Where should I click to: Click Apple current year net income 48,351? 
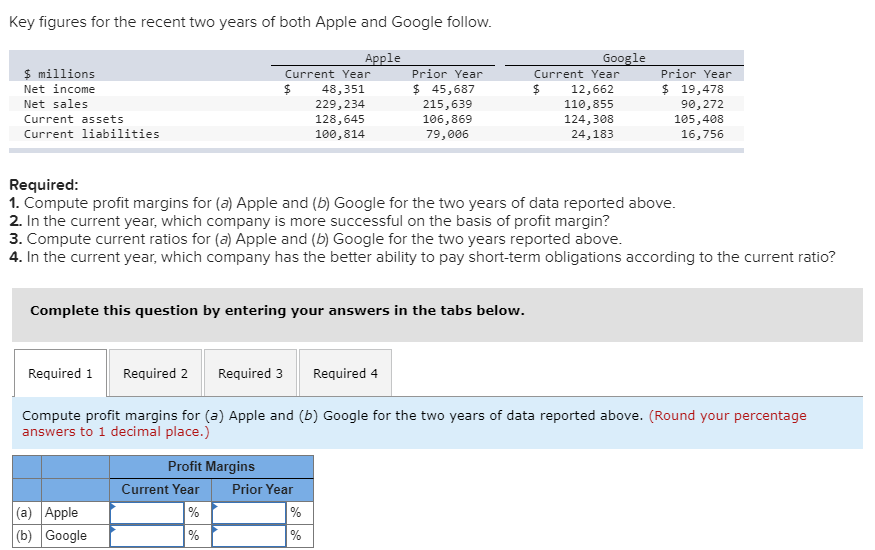tap(343, 89)
